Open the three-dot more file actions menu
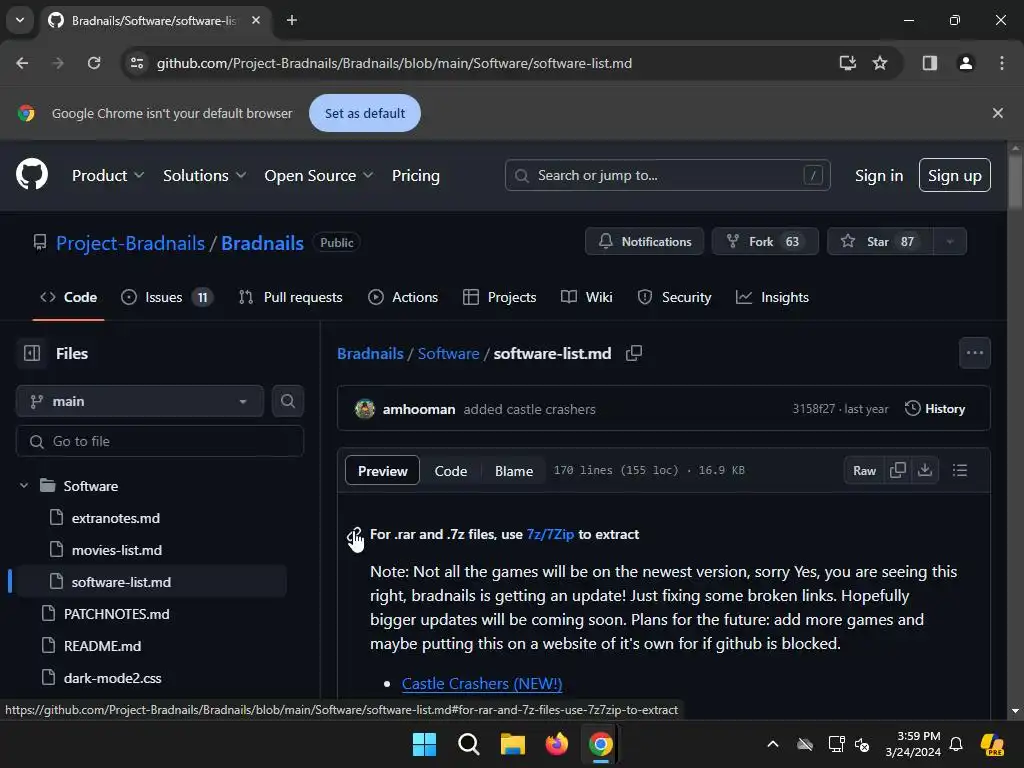Screen dimensions: 1024x768 coord(974,353)
